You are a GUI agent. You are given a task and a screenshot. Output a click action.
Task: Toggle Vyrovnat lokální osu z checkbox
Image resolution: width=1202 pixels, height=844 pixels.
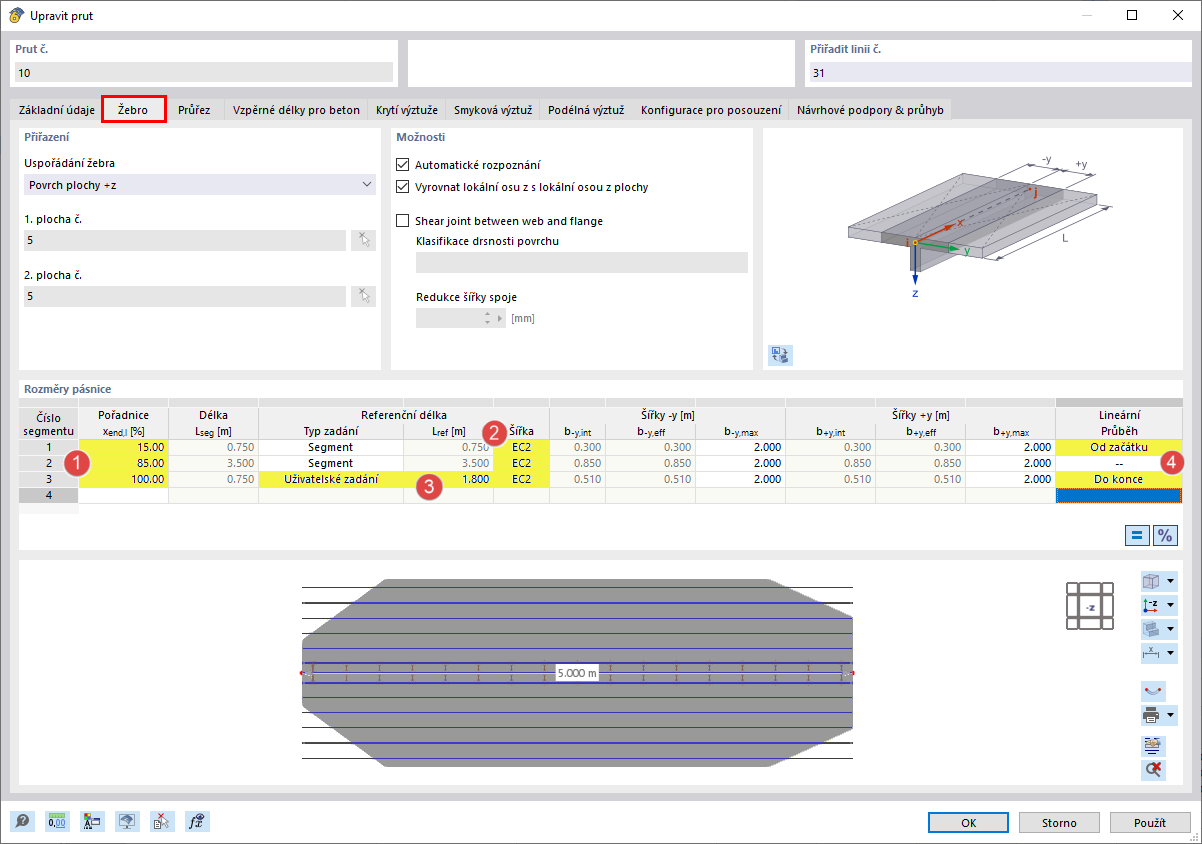point(403,187)
